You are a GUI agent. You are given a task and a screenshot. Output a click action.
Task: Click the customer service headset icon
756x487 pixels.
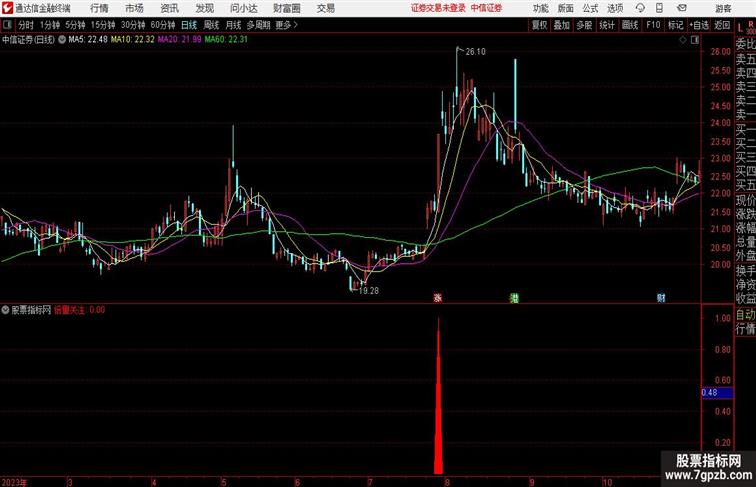(x=640, y=8)
